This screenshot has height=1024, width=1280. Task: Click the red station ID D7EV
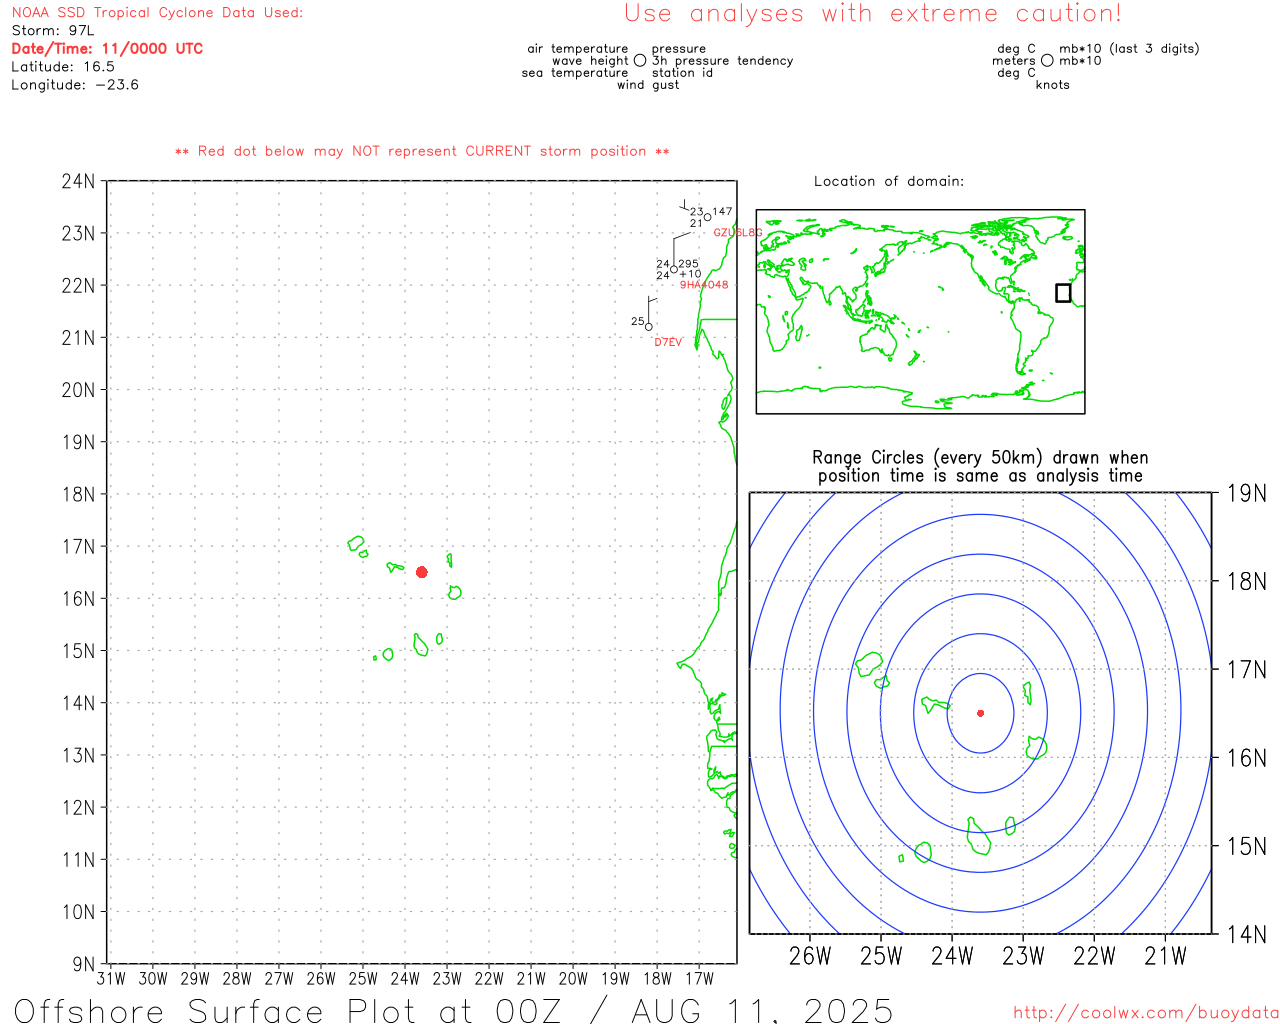(668, 342)
